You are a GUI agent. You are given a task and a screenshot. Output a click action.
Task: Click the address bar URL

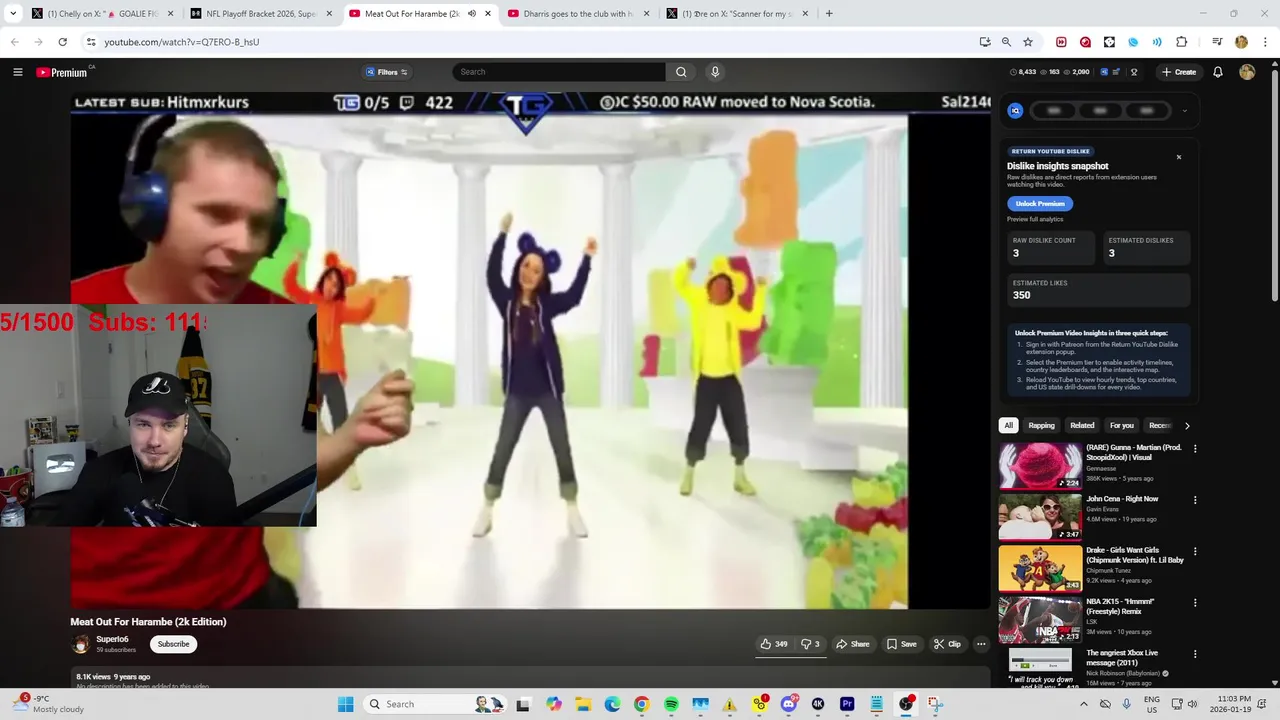[182, 42]
